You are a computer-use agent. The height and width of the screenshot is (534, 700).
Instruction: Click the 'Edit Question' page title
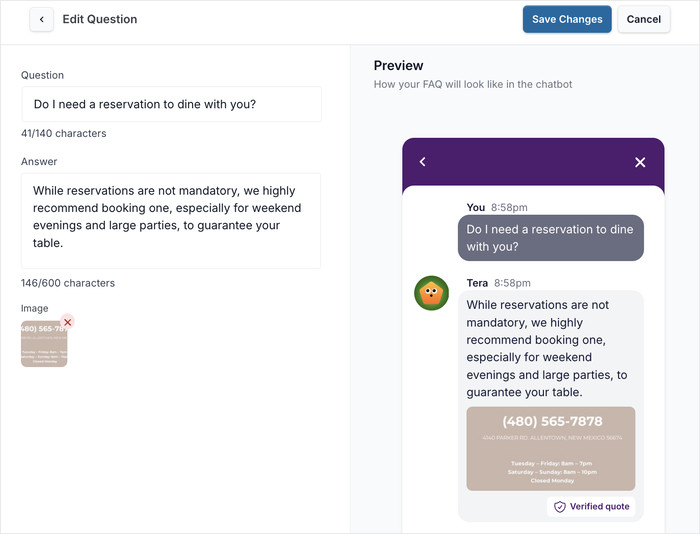pyautogui.click(x=100, y=19)
